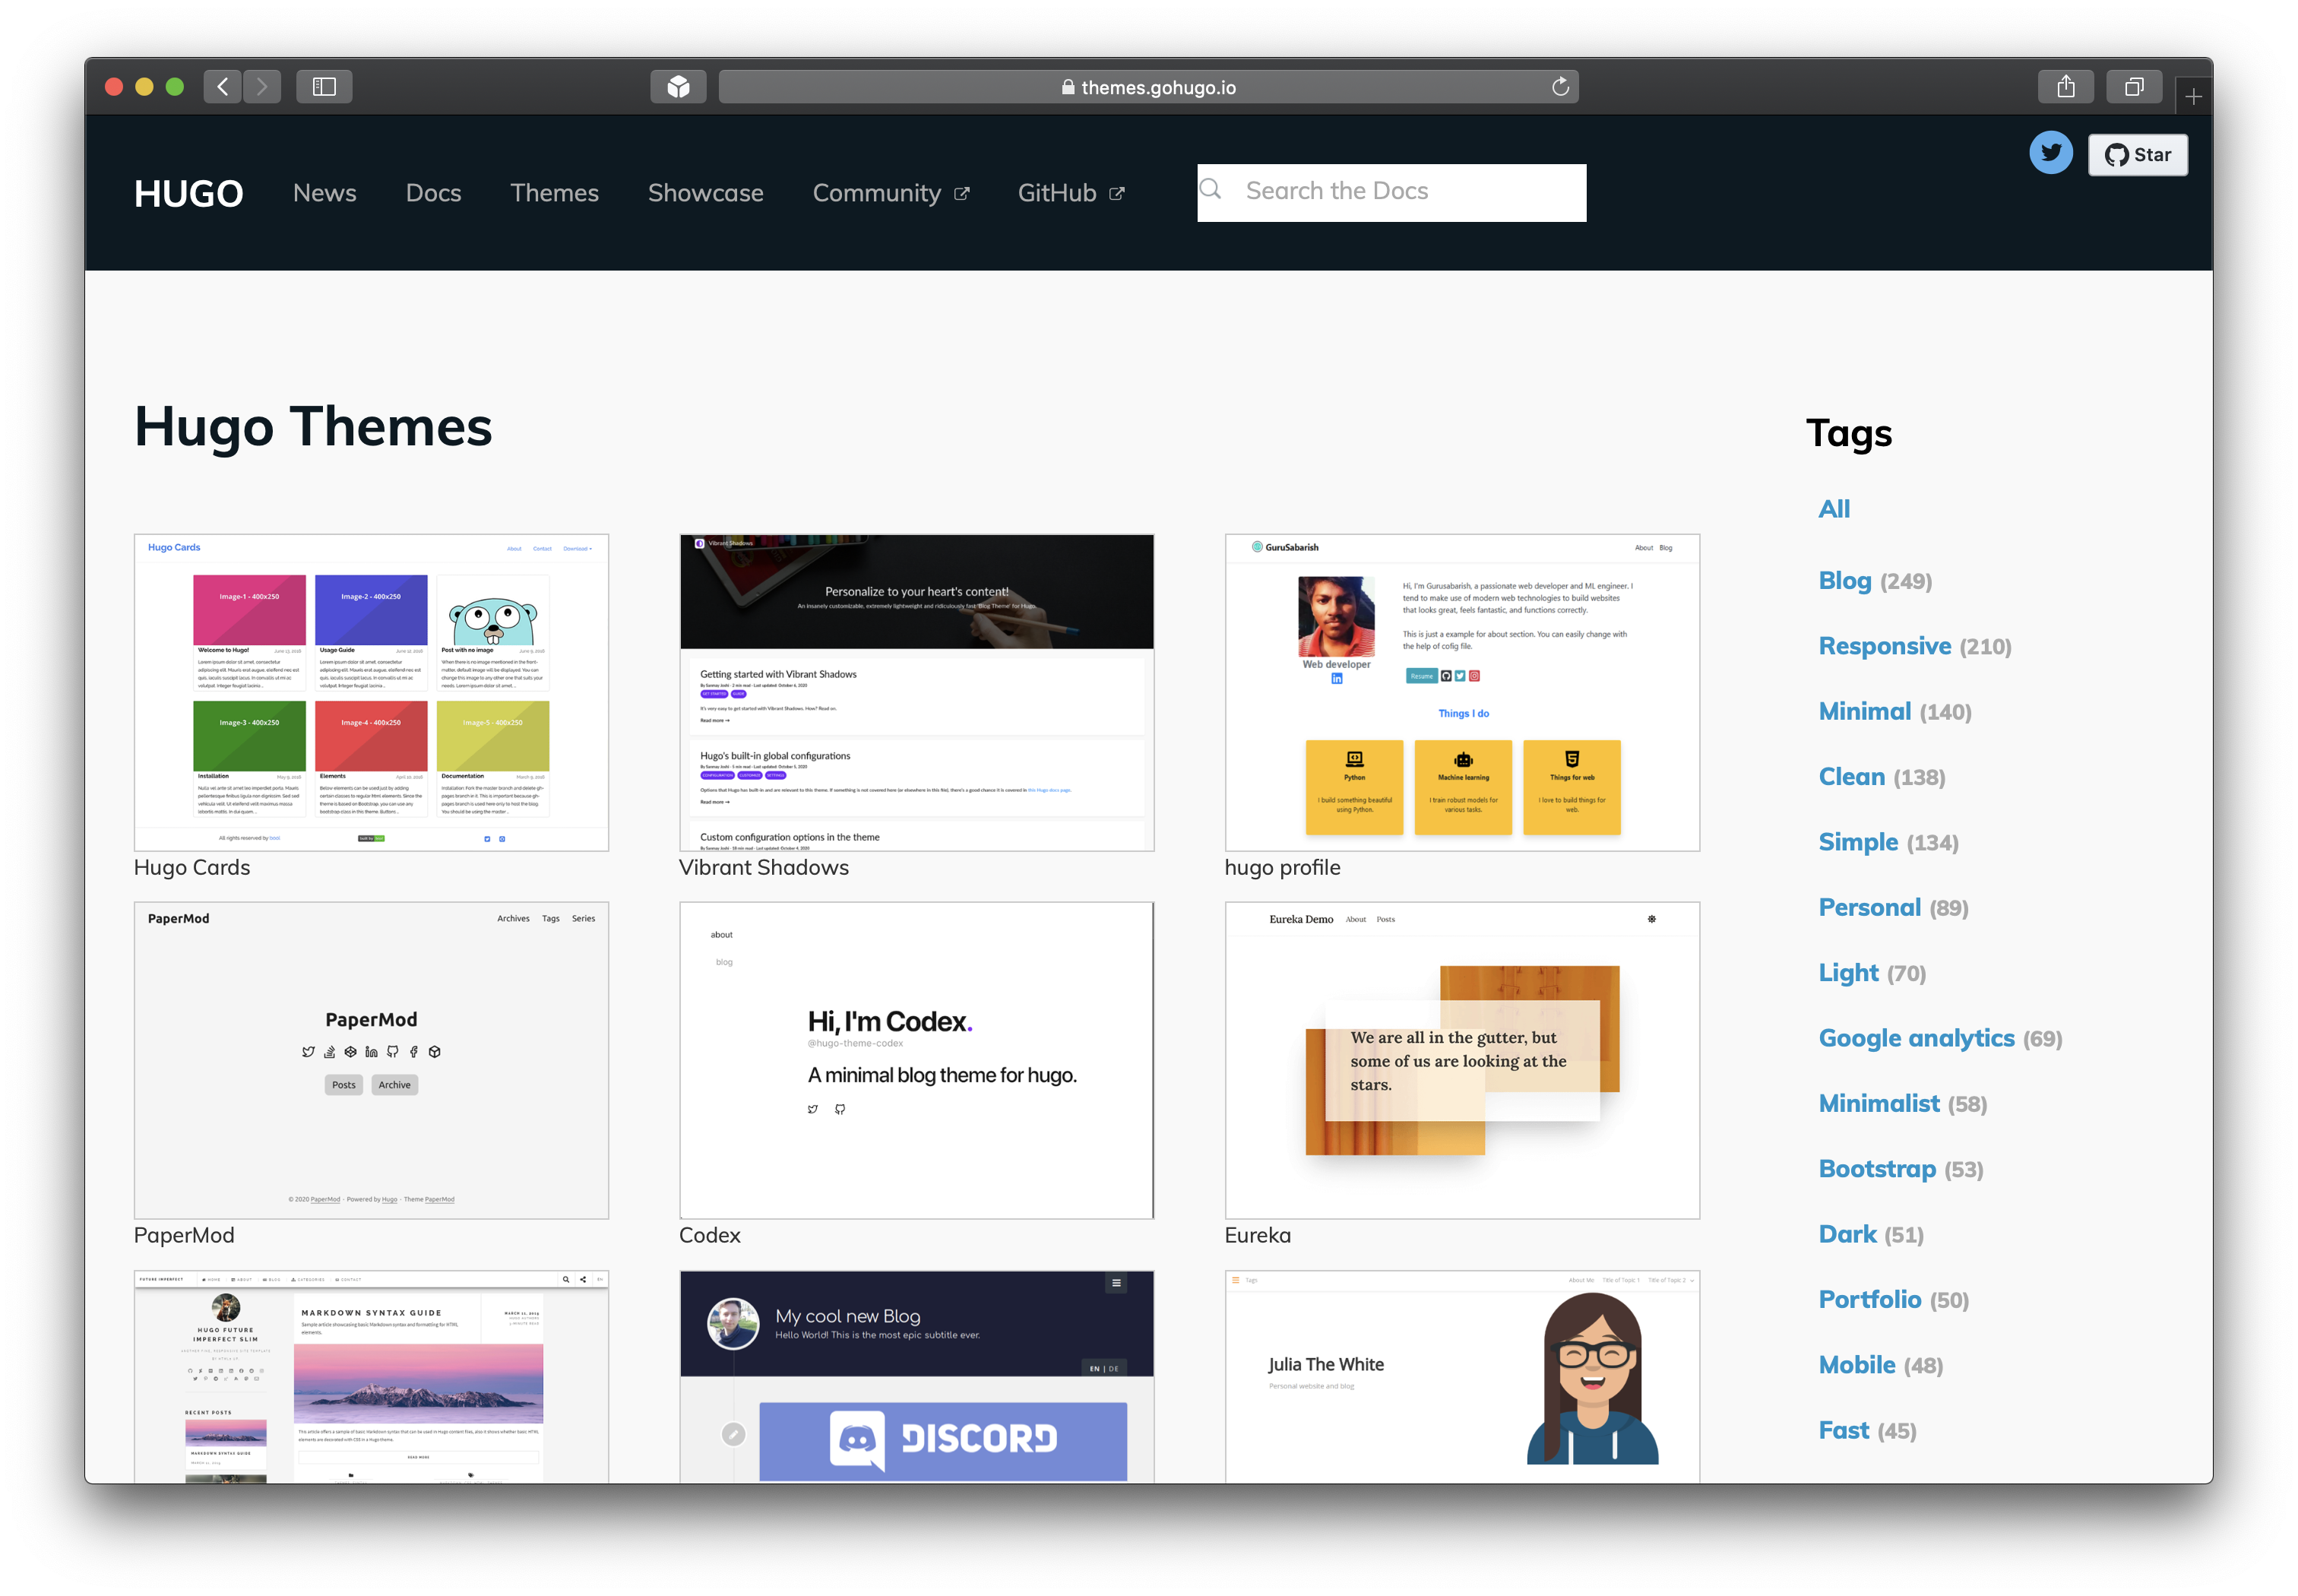Click the HUGO logo
Image resolution: width=2298 pixels, height=1596 pixels.
(188, 193)
